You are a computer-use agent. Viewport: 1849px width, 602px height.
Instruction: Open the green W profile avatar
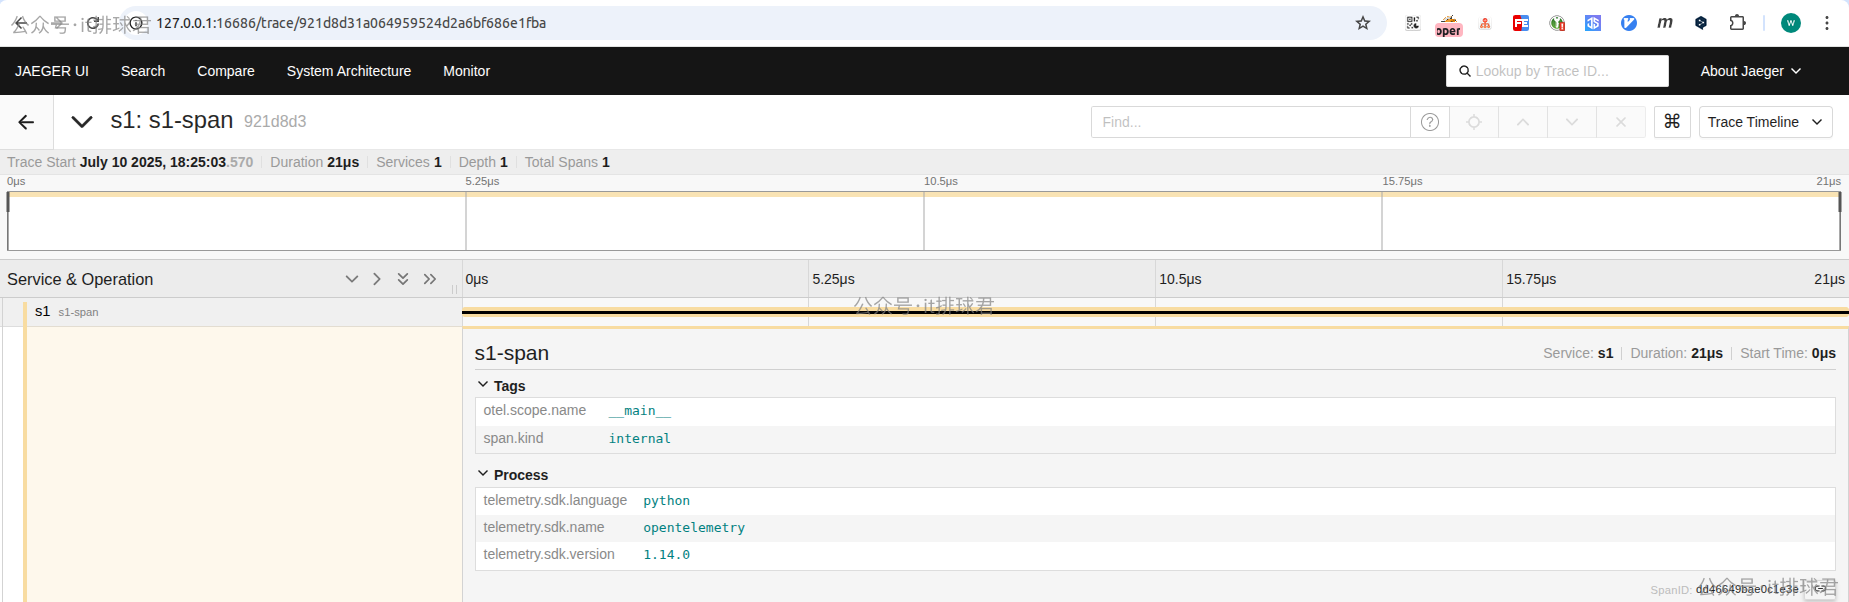pos(1791,23)
